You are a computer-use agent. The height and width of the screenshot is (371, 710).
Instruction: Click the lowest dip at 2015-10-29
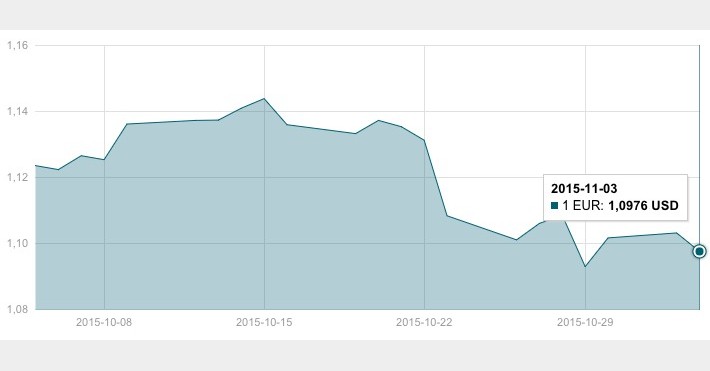tap(585, 266)
